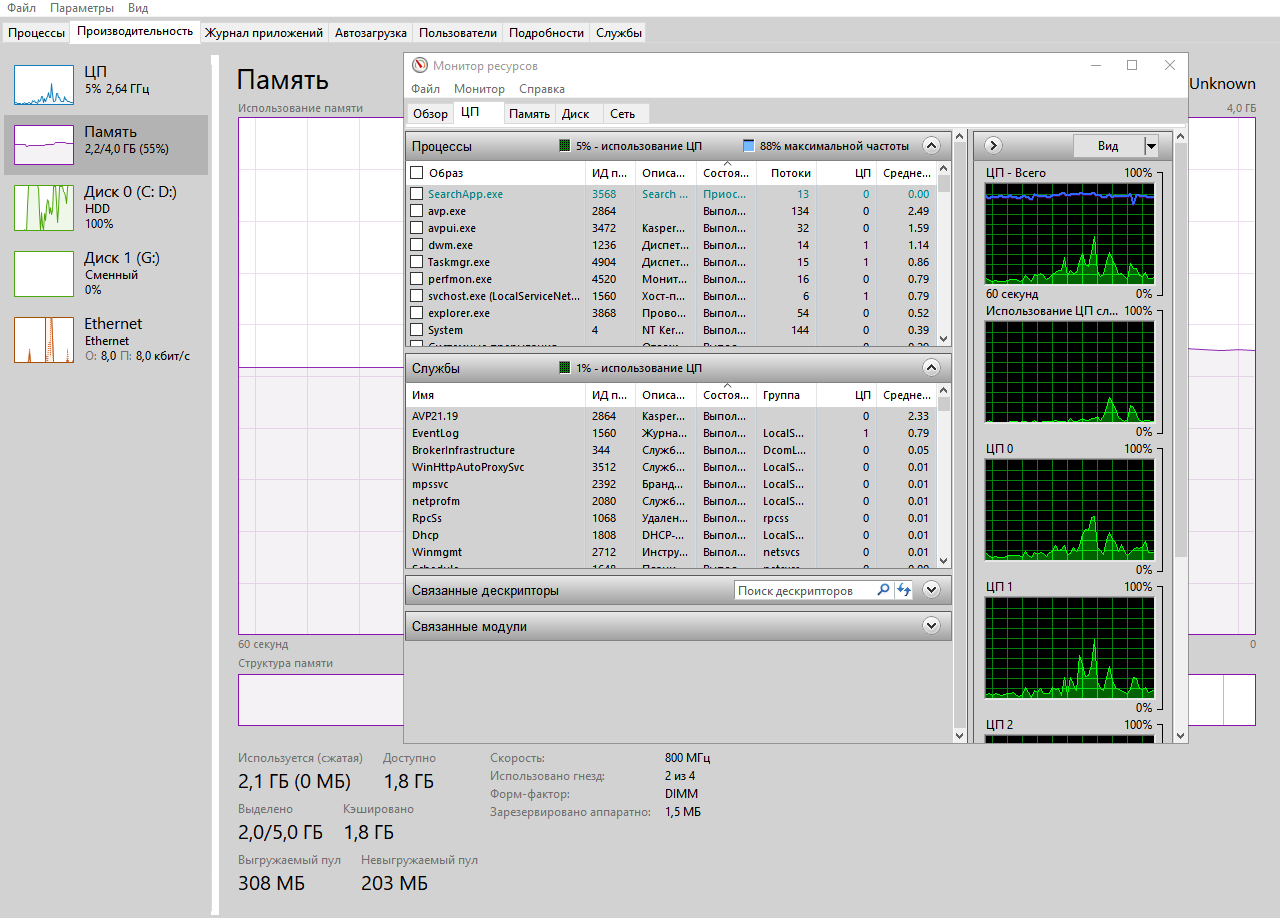Check the avpui.exe process checkbox
The height and width of the screenshot is (918, 1280).
click(x=417, y=228)
